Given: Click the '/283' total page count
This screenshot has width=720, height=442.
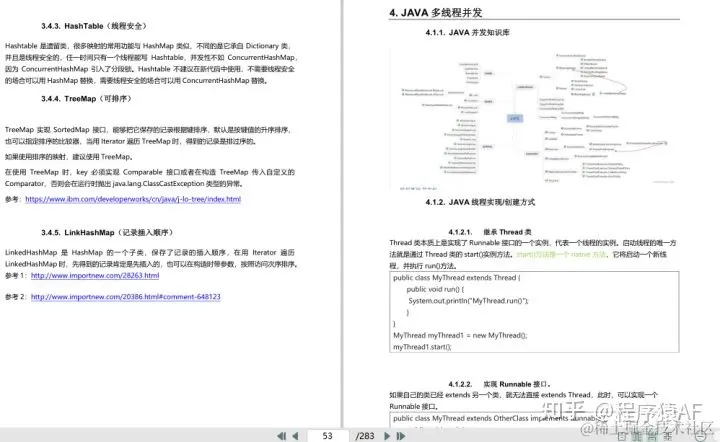Looking at the screenshot, I should (365, 436).
